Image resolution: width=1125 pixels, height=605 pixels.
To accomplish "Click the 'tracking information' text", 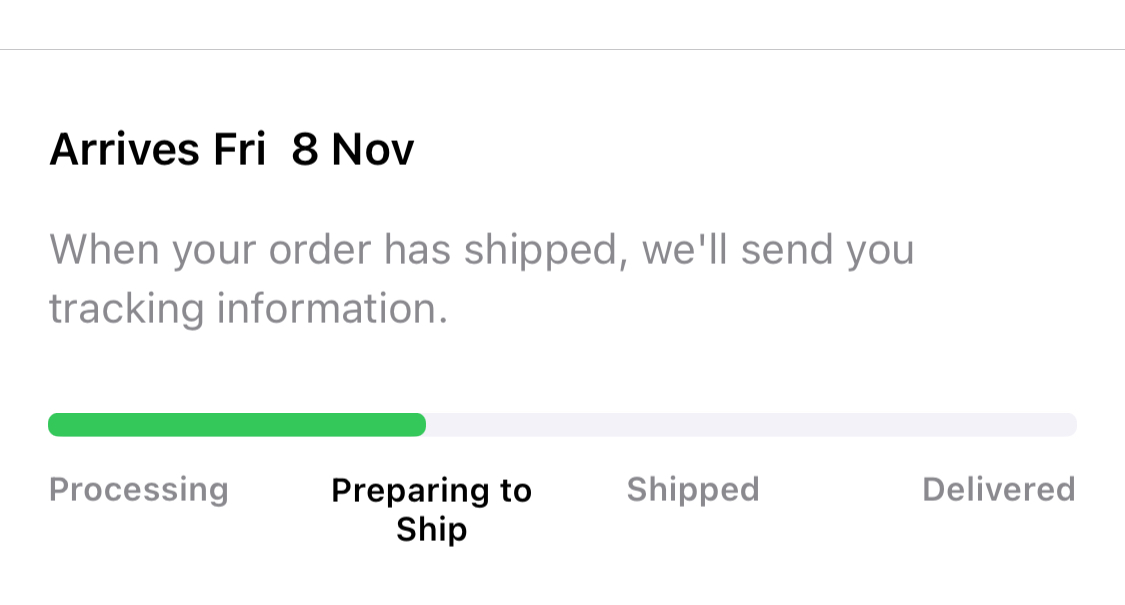I will click(247, 309).
